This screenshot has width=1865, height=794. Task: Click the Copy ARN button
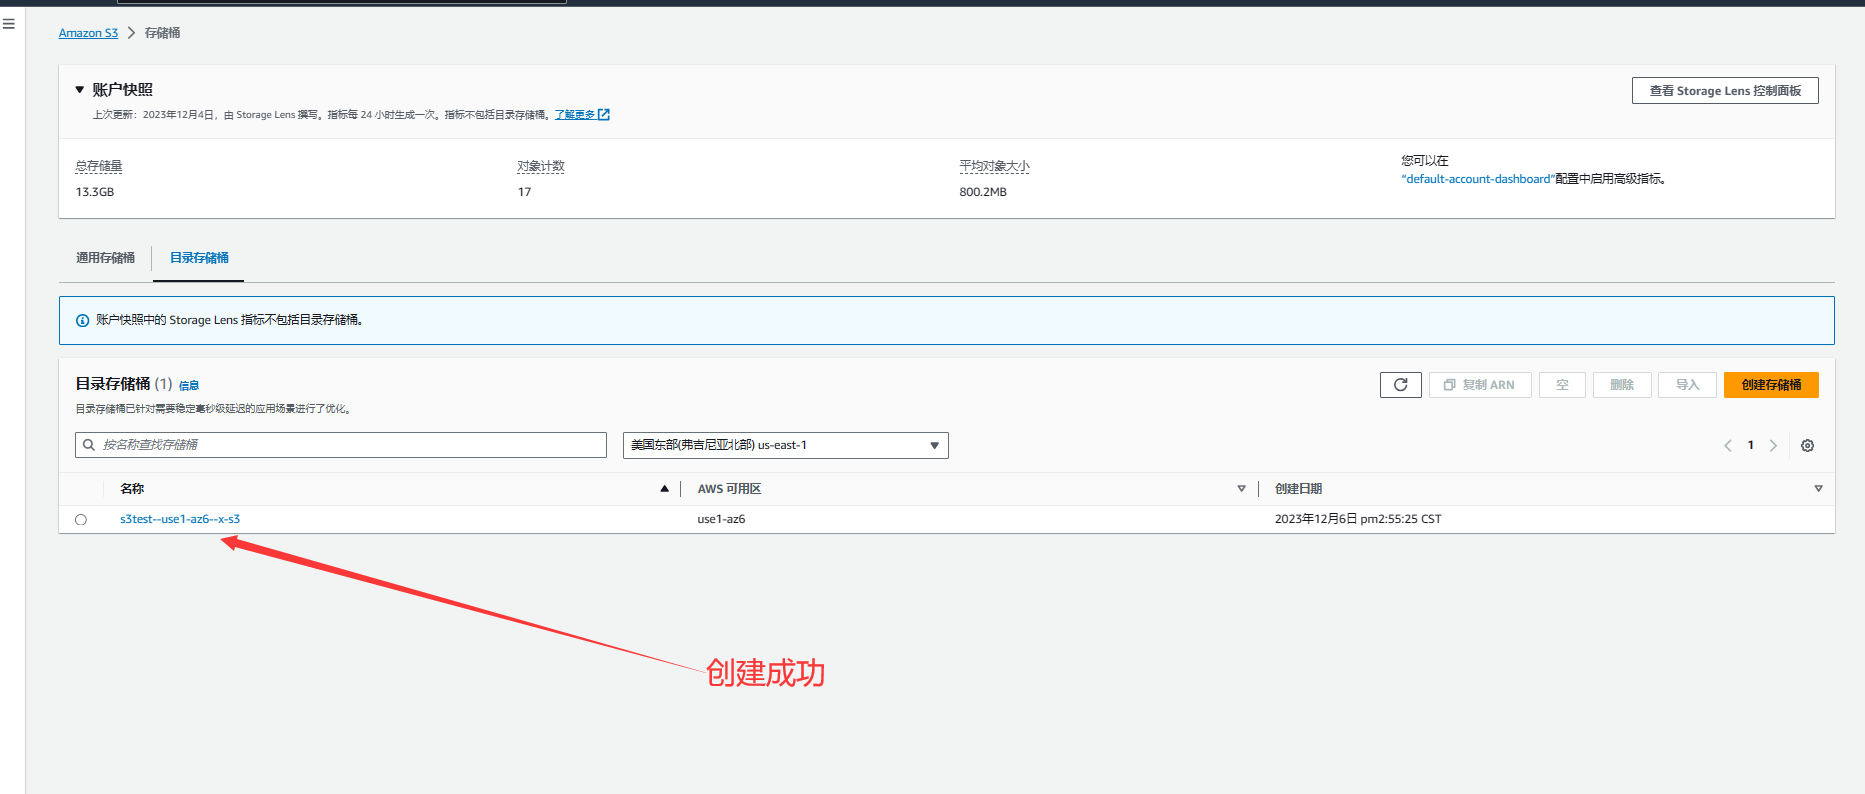(x=1480, y=385)
